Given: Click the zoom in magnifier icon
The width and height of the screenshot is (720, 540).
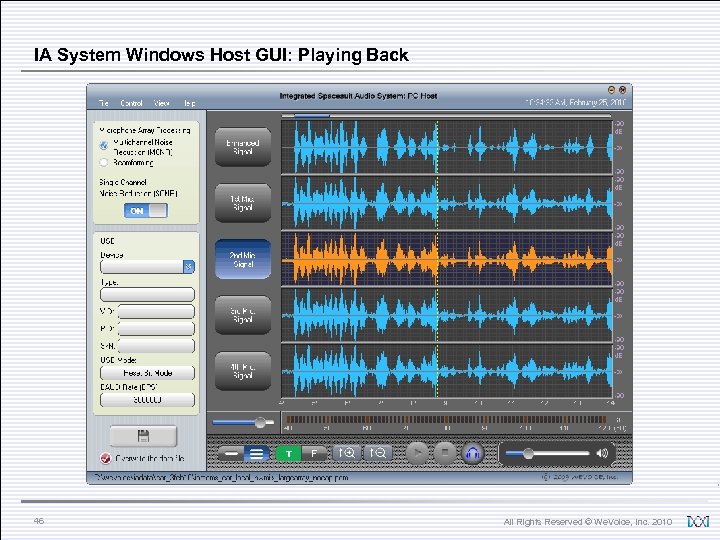Looking at the screenshot, I should pos(347,453).
